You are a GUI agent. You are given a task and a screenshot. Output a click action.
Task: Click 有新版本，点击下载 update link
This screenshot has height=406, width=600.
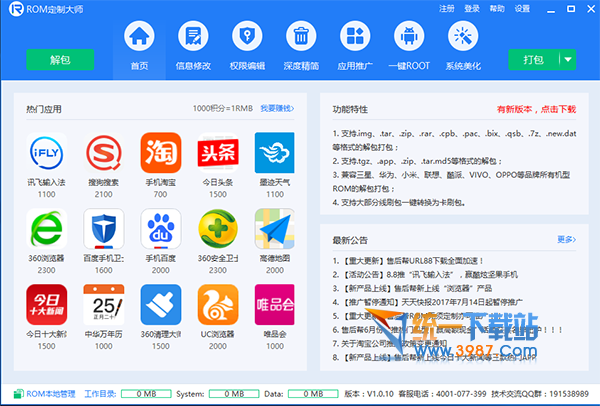pyautogui.click(x=536, y=109)
